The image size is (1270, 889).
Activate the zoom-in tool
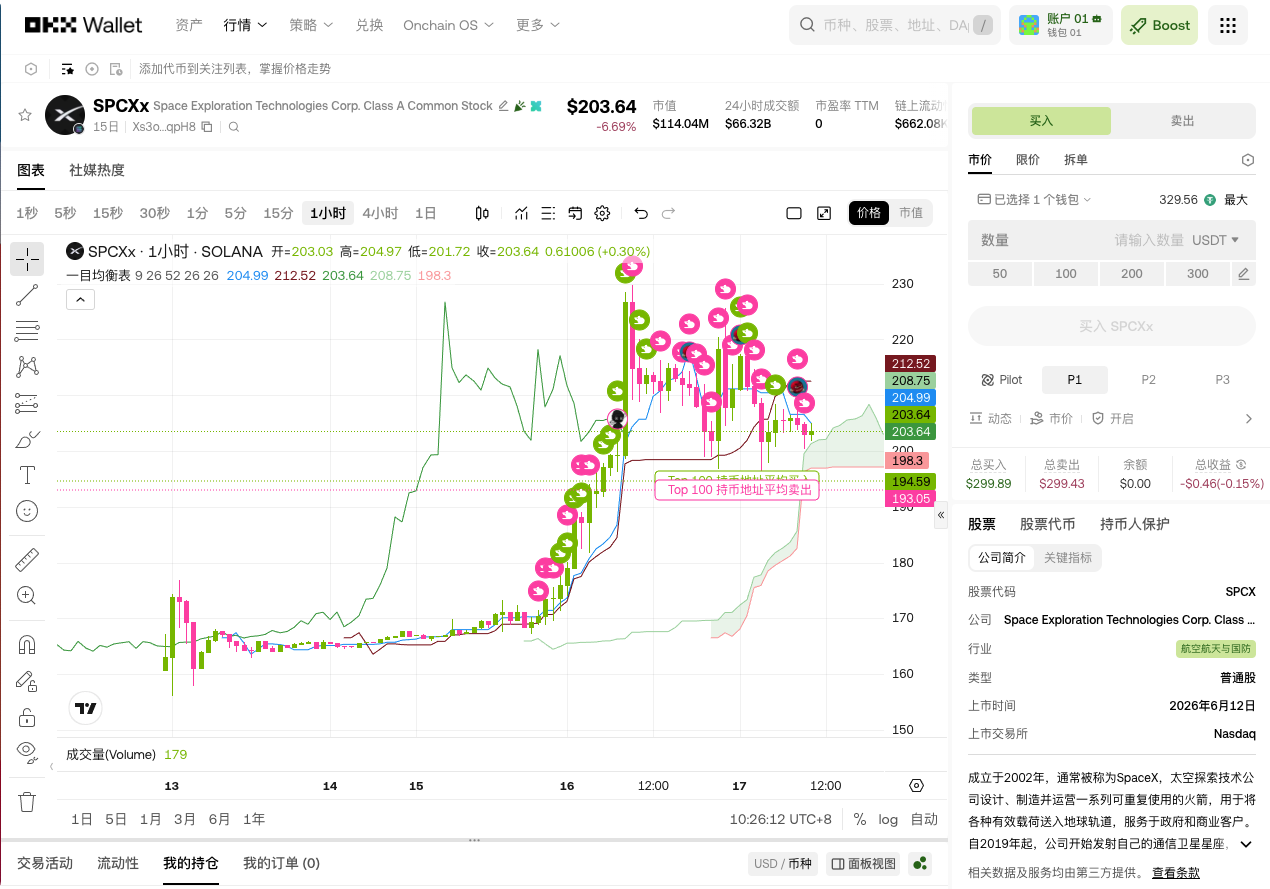[x=27, y=596]
